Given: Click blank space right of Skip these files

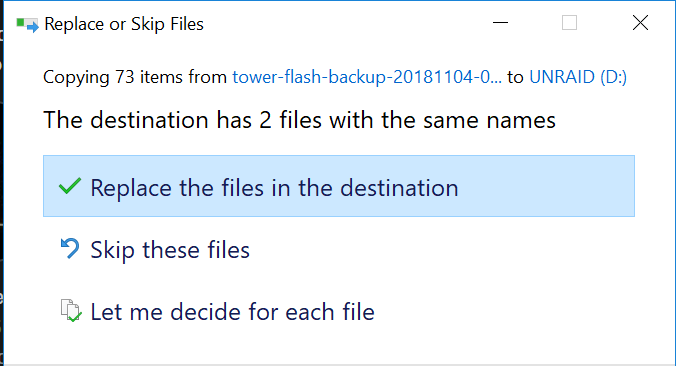Looking at the screenshot, I should [x=440, y=250].
